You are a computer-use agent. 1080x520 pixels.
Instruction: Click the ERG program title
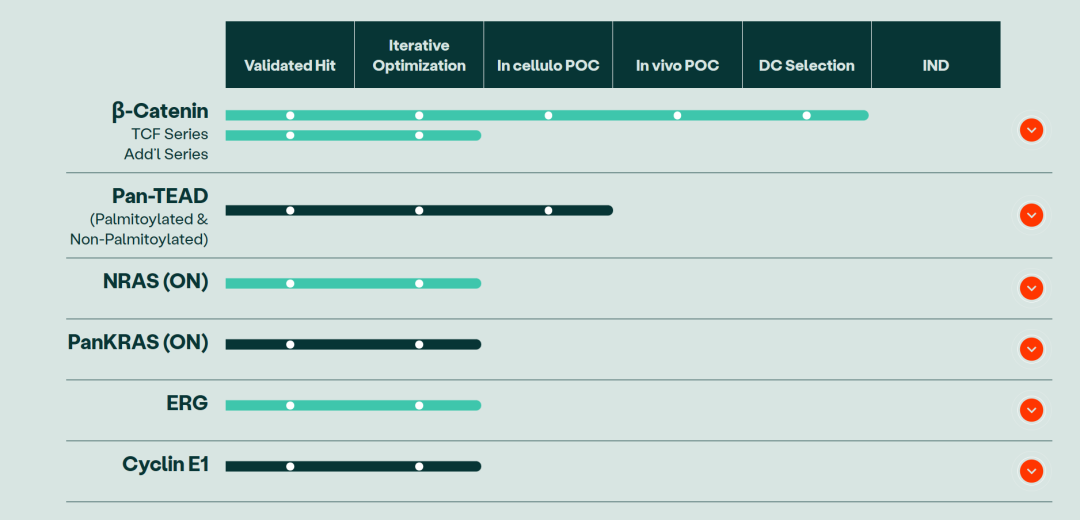click(187, 403)
